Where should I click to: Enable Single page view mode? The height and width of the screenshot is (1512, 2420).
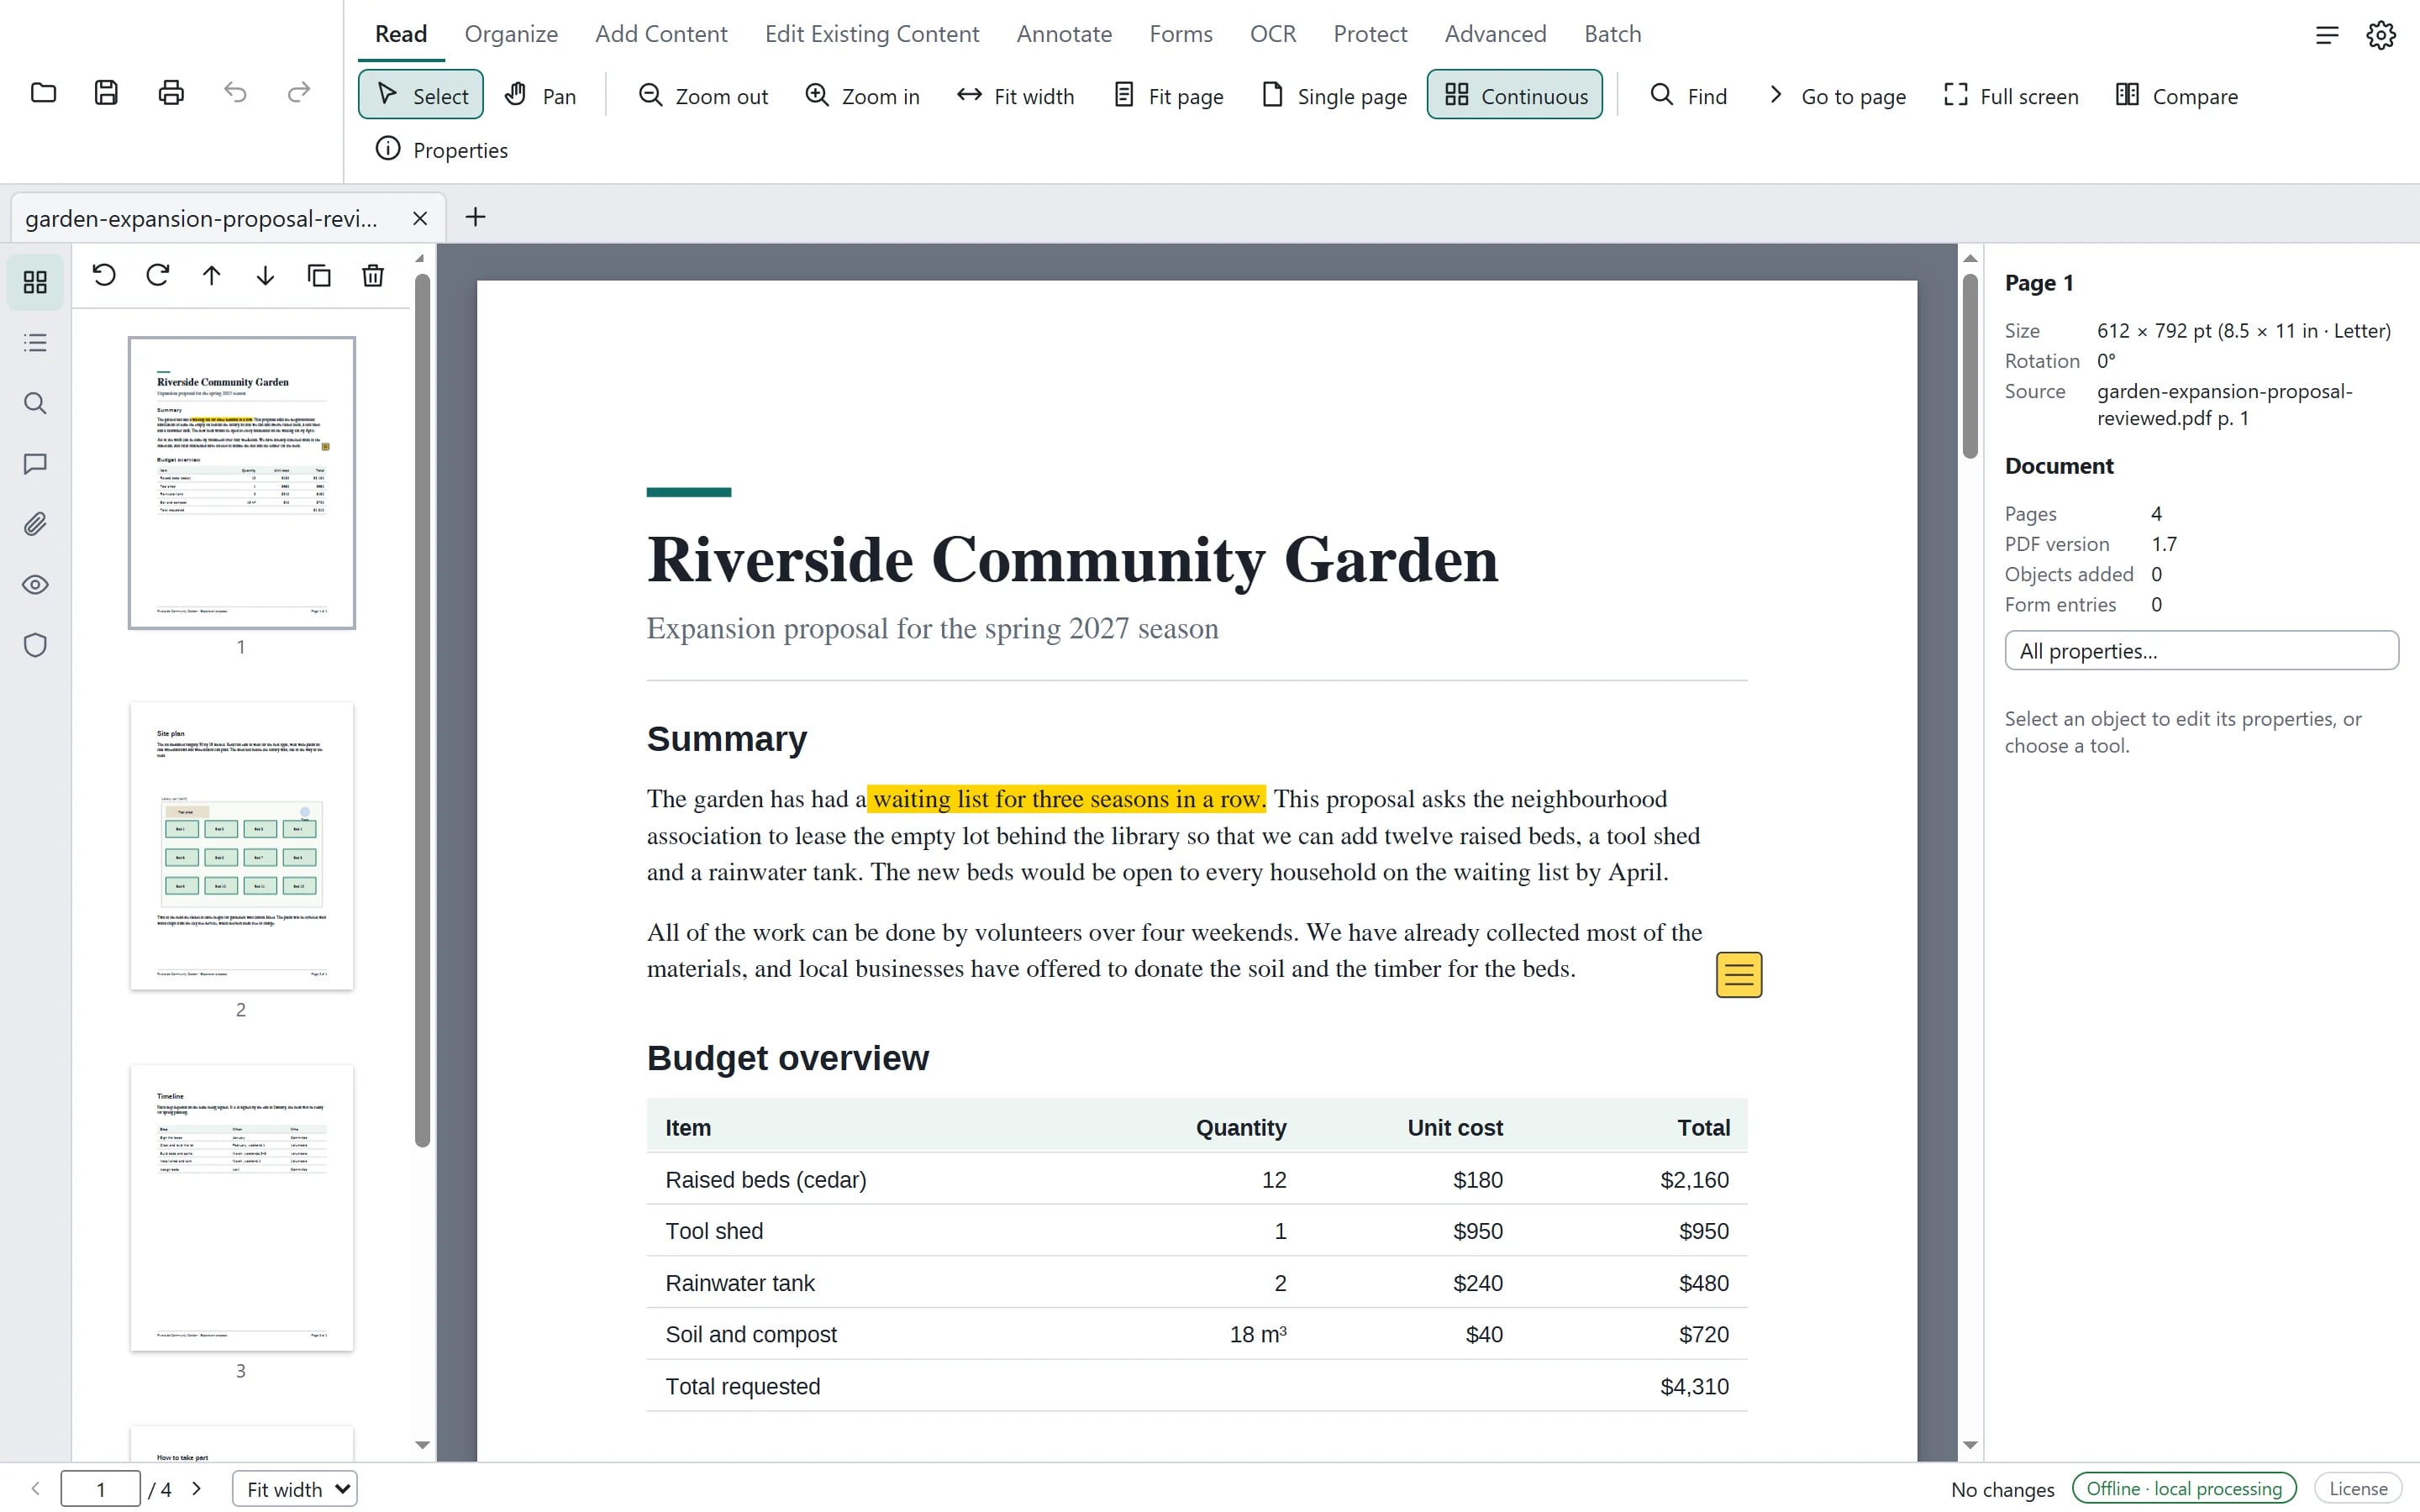tap(1334, 95)
